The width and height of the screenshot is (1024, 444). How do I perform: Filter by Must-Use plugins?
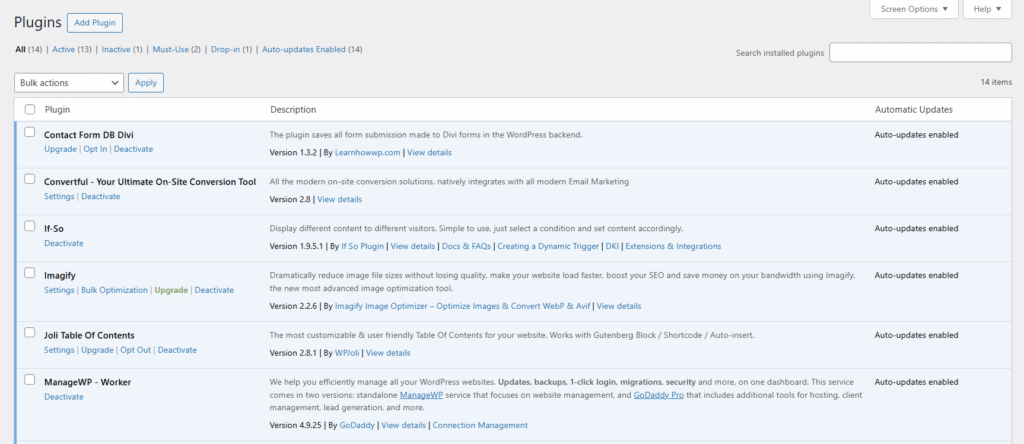(x=170, y=49)
